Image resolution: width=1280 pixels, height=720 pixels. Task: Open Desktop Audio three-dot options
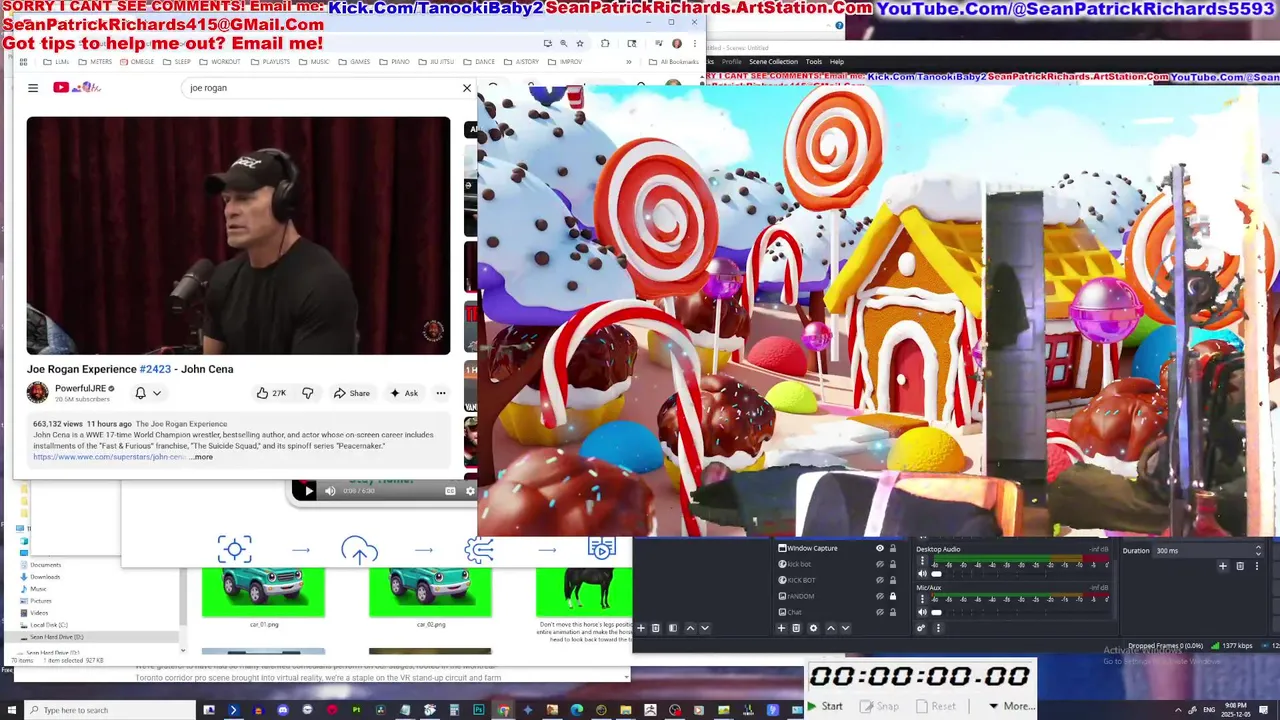[x=922, y=560]
